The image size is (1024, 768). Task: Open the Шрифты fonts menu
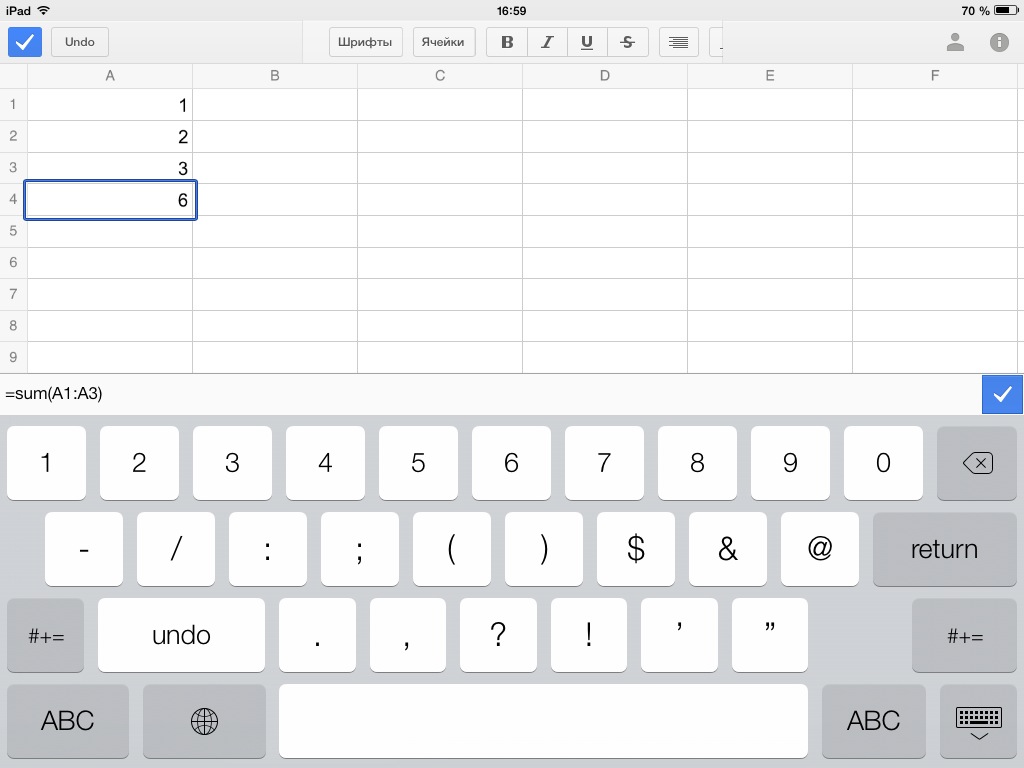point(366,42)
